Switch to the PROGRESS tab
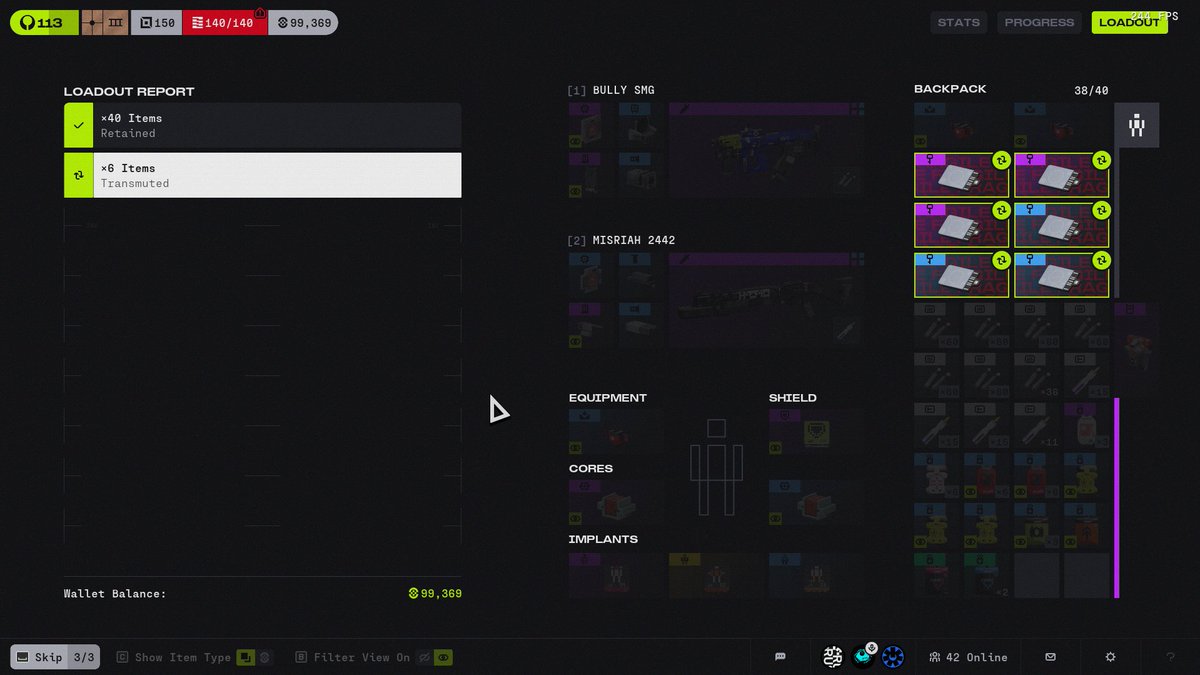The width and height of the screenshot is (1200, 675). (1039, 22)
